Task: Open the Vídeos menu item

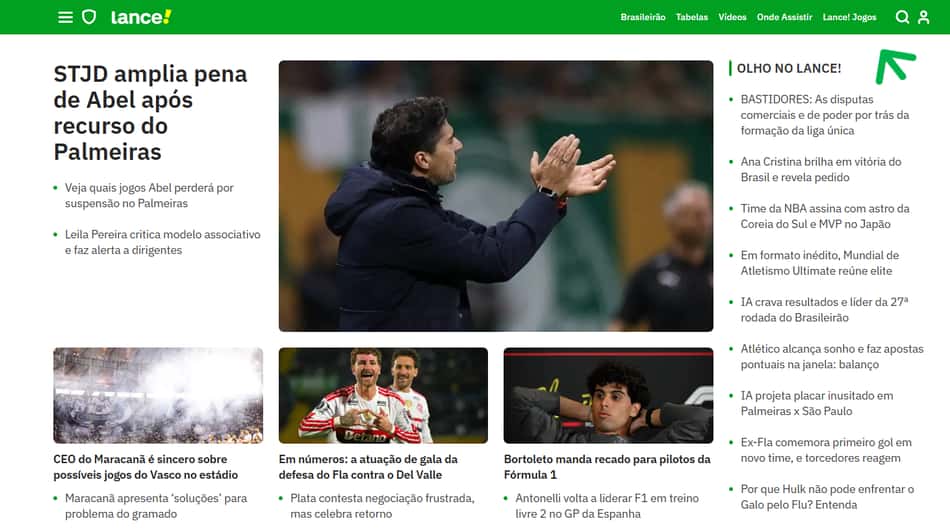Action: [x=732, y=17]
